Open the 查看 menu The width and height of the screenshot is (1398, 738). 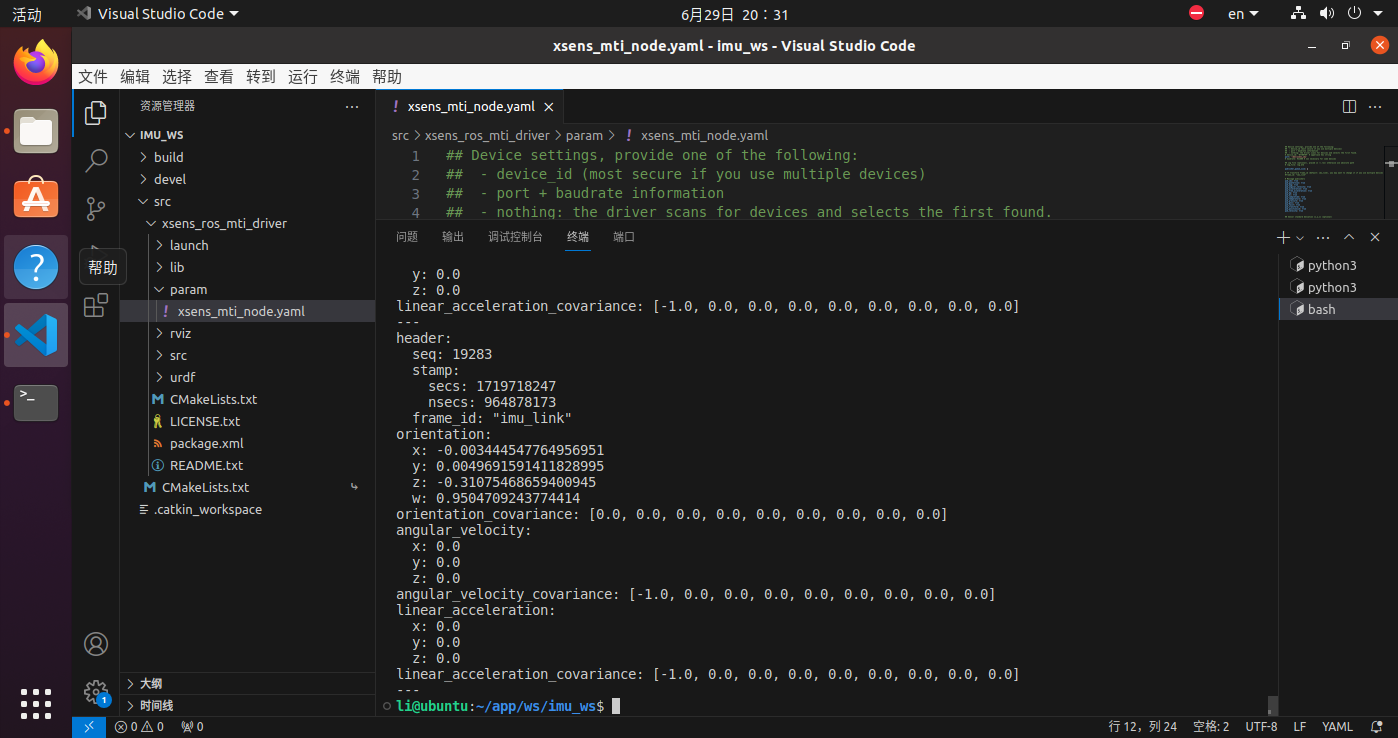(x=219, y=77)
